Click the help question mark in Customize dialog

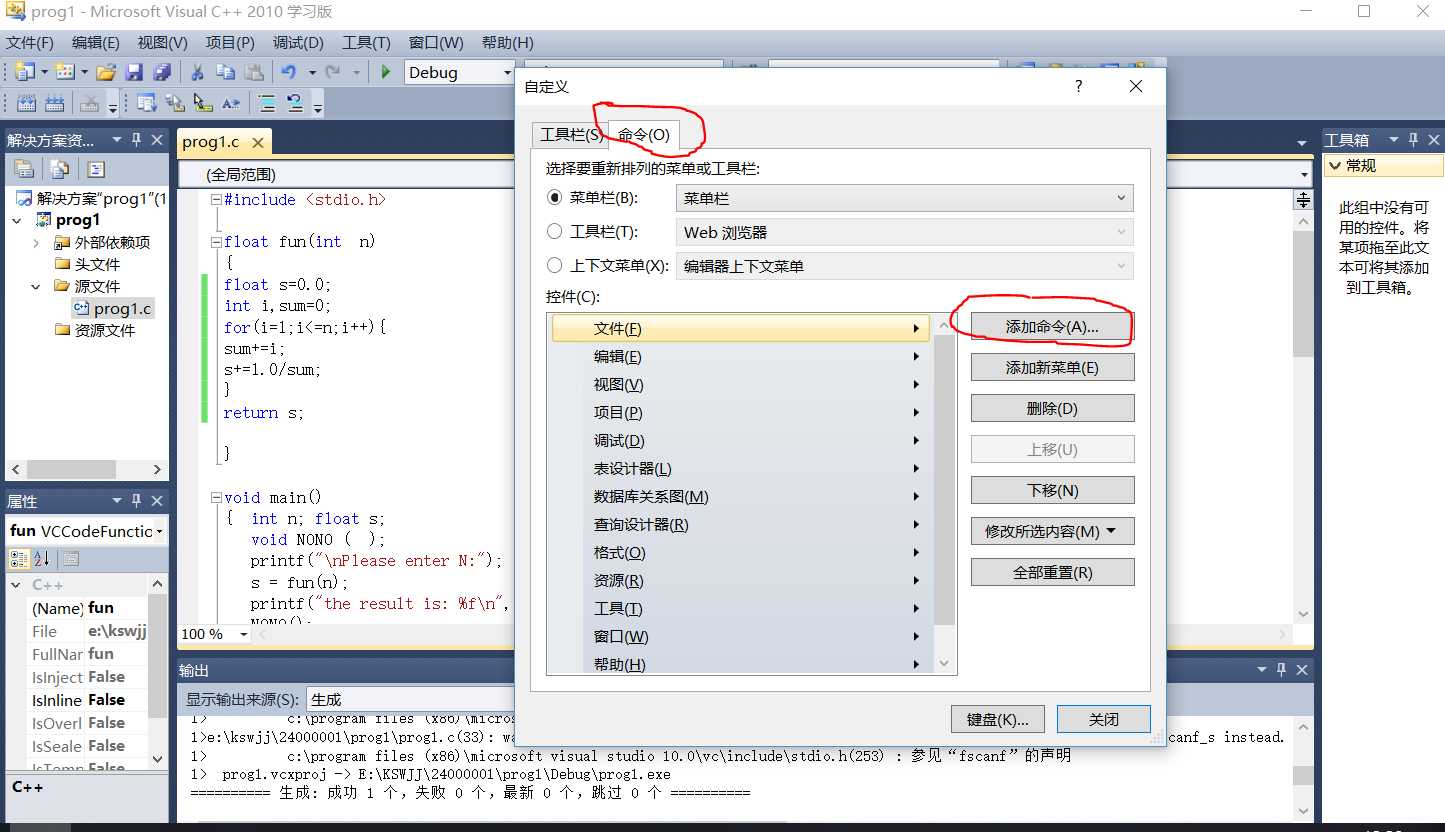point(1078,87)
